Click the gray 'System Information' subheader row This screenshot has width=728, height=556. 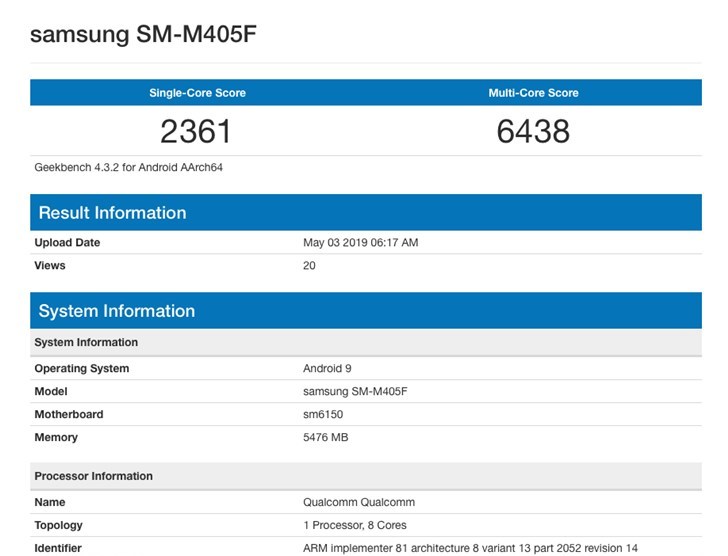pos(366,343)
